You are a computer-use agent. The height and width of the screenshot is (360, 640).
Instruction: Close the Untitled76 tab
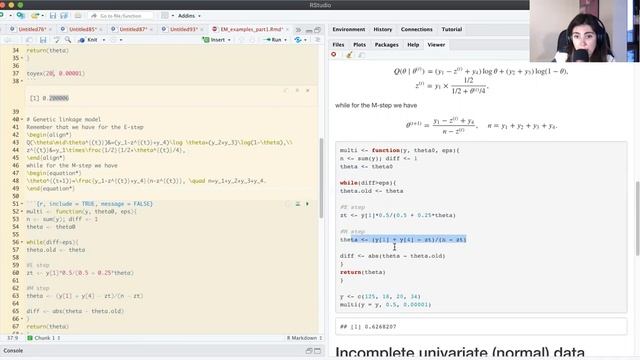pos(50,29)
